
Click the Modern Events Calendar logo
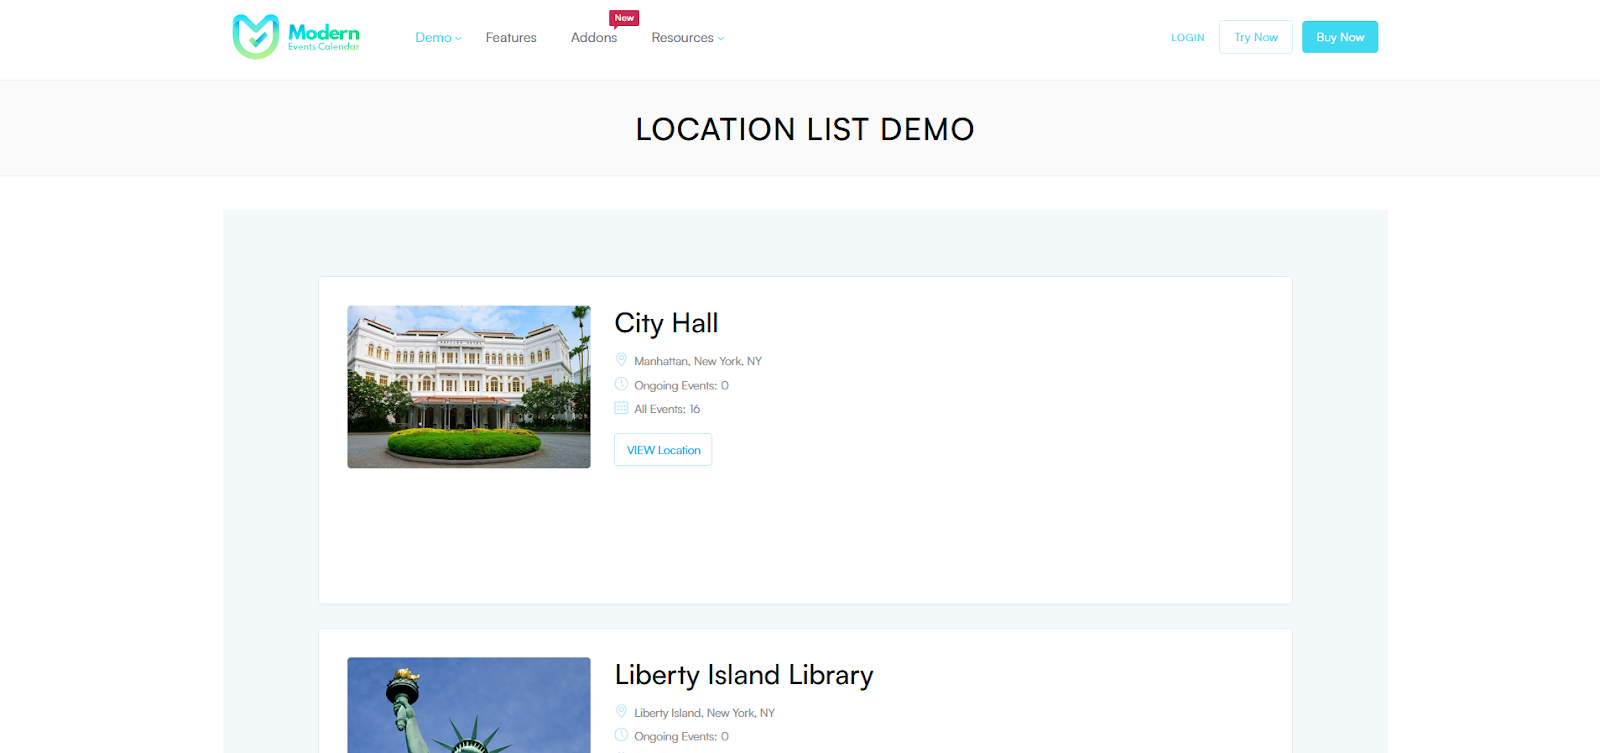[296, 37]
